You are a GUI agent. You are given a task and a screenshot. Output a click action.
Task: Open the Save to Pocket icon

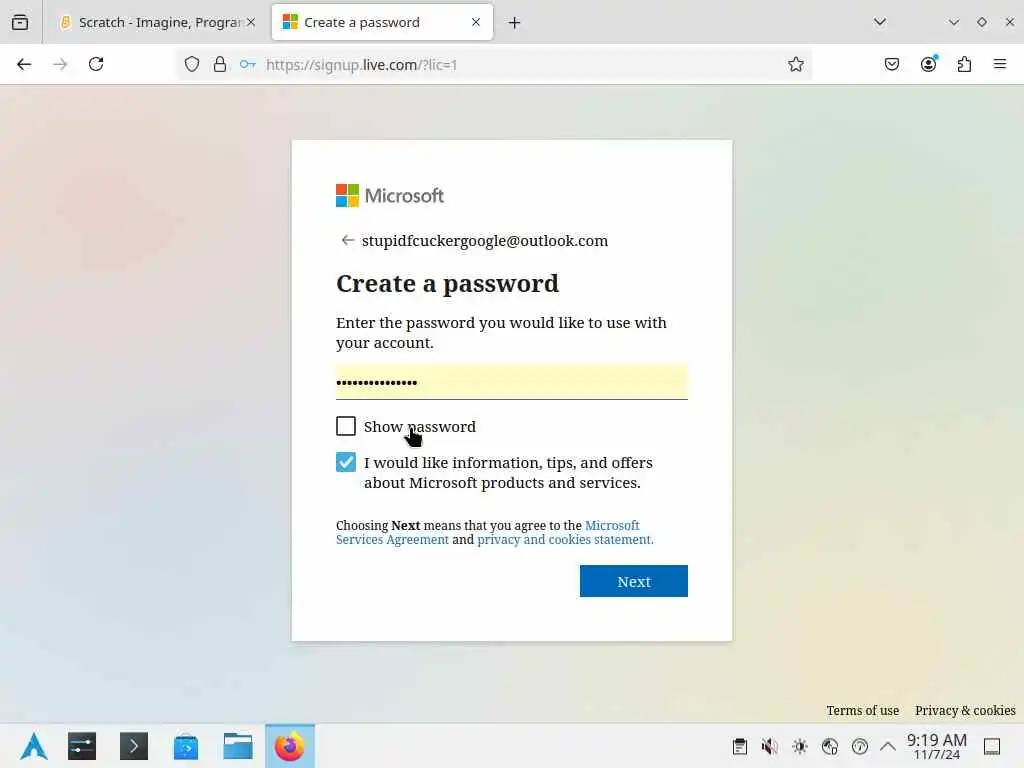click(892, 64)
